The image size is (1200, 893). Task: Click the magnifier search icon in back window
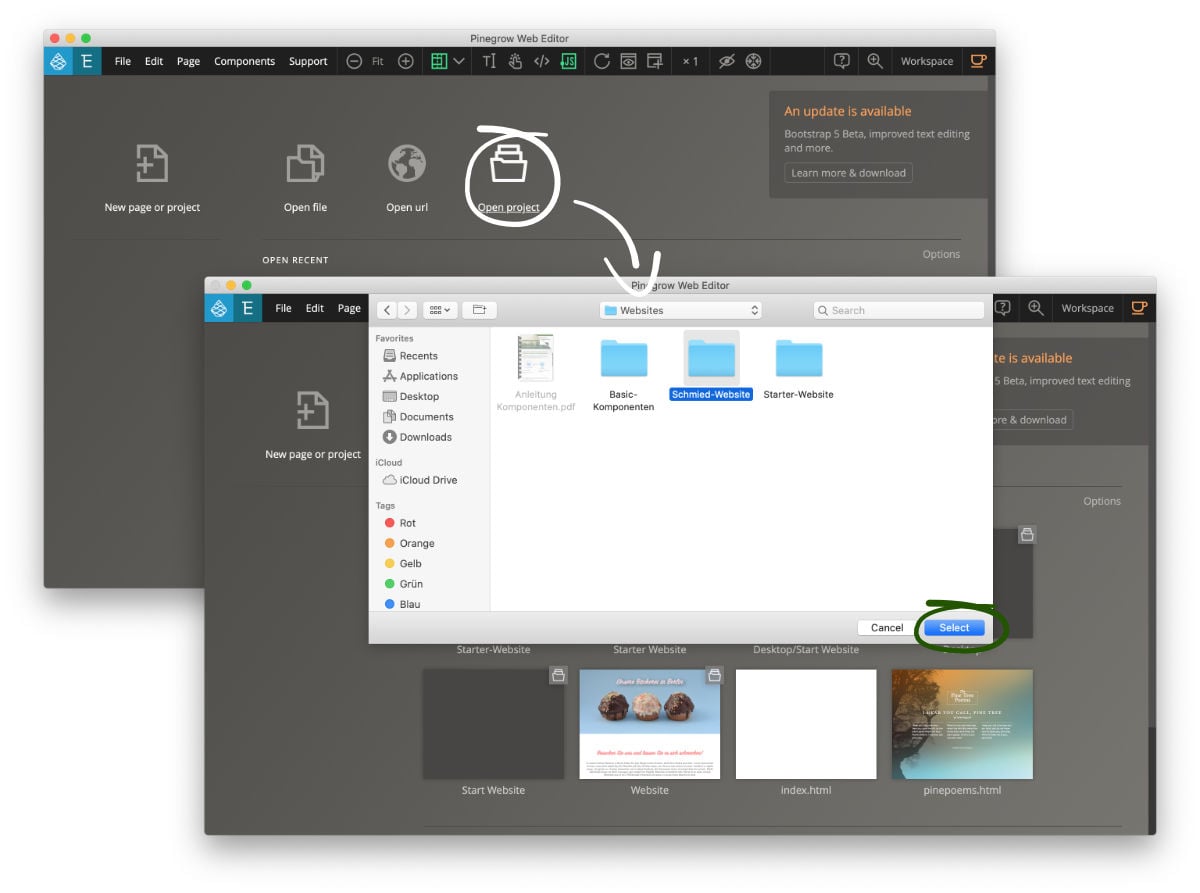(875, 61)
